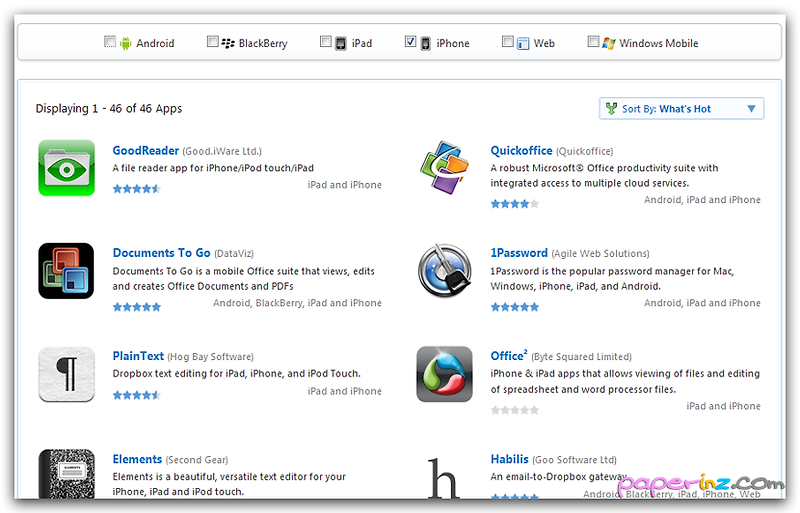The height and width of the screenshot is (513, 800).
Task: Click '(Agile Web Solutions)' developer name
Action: pyautogui.click(x=600, y=253)
